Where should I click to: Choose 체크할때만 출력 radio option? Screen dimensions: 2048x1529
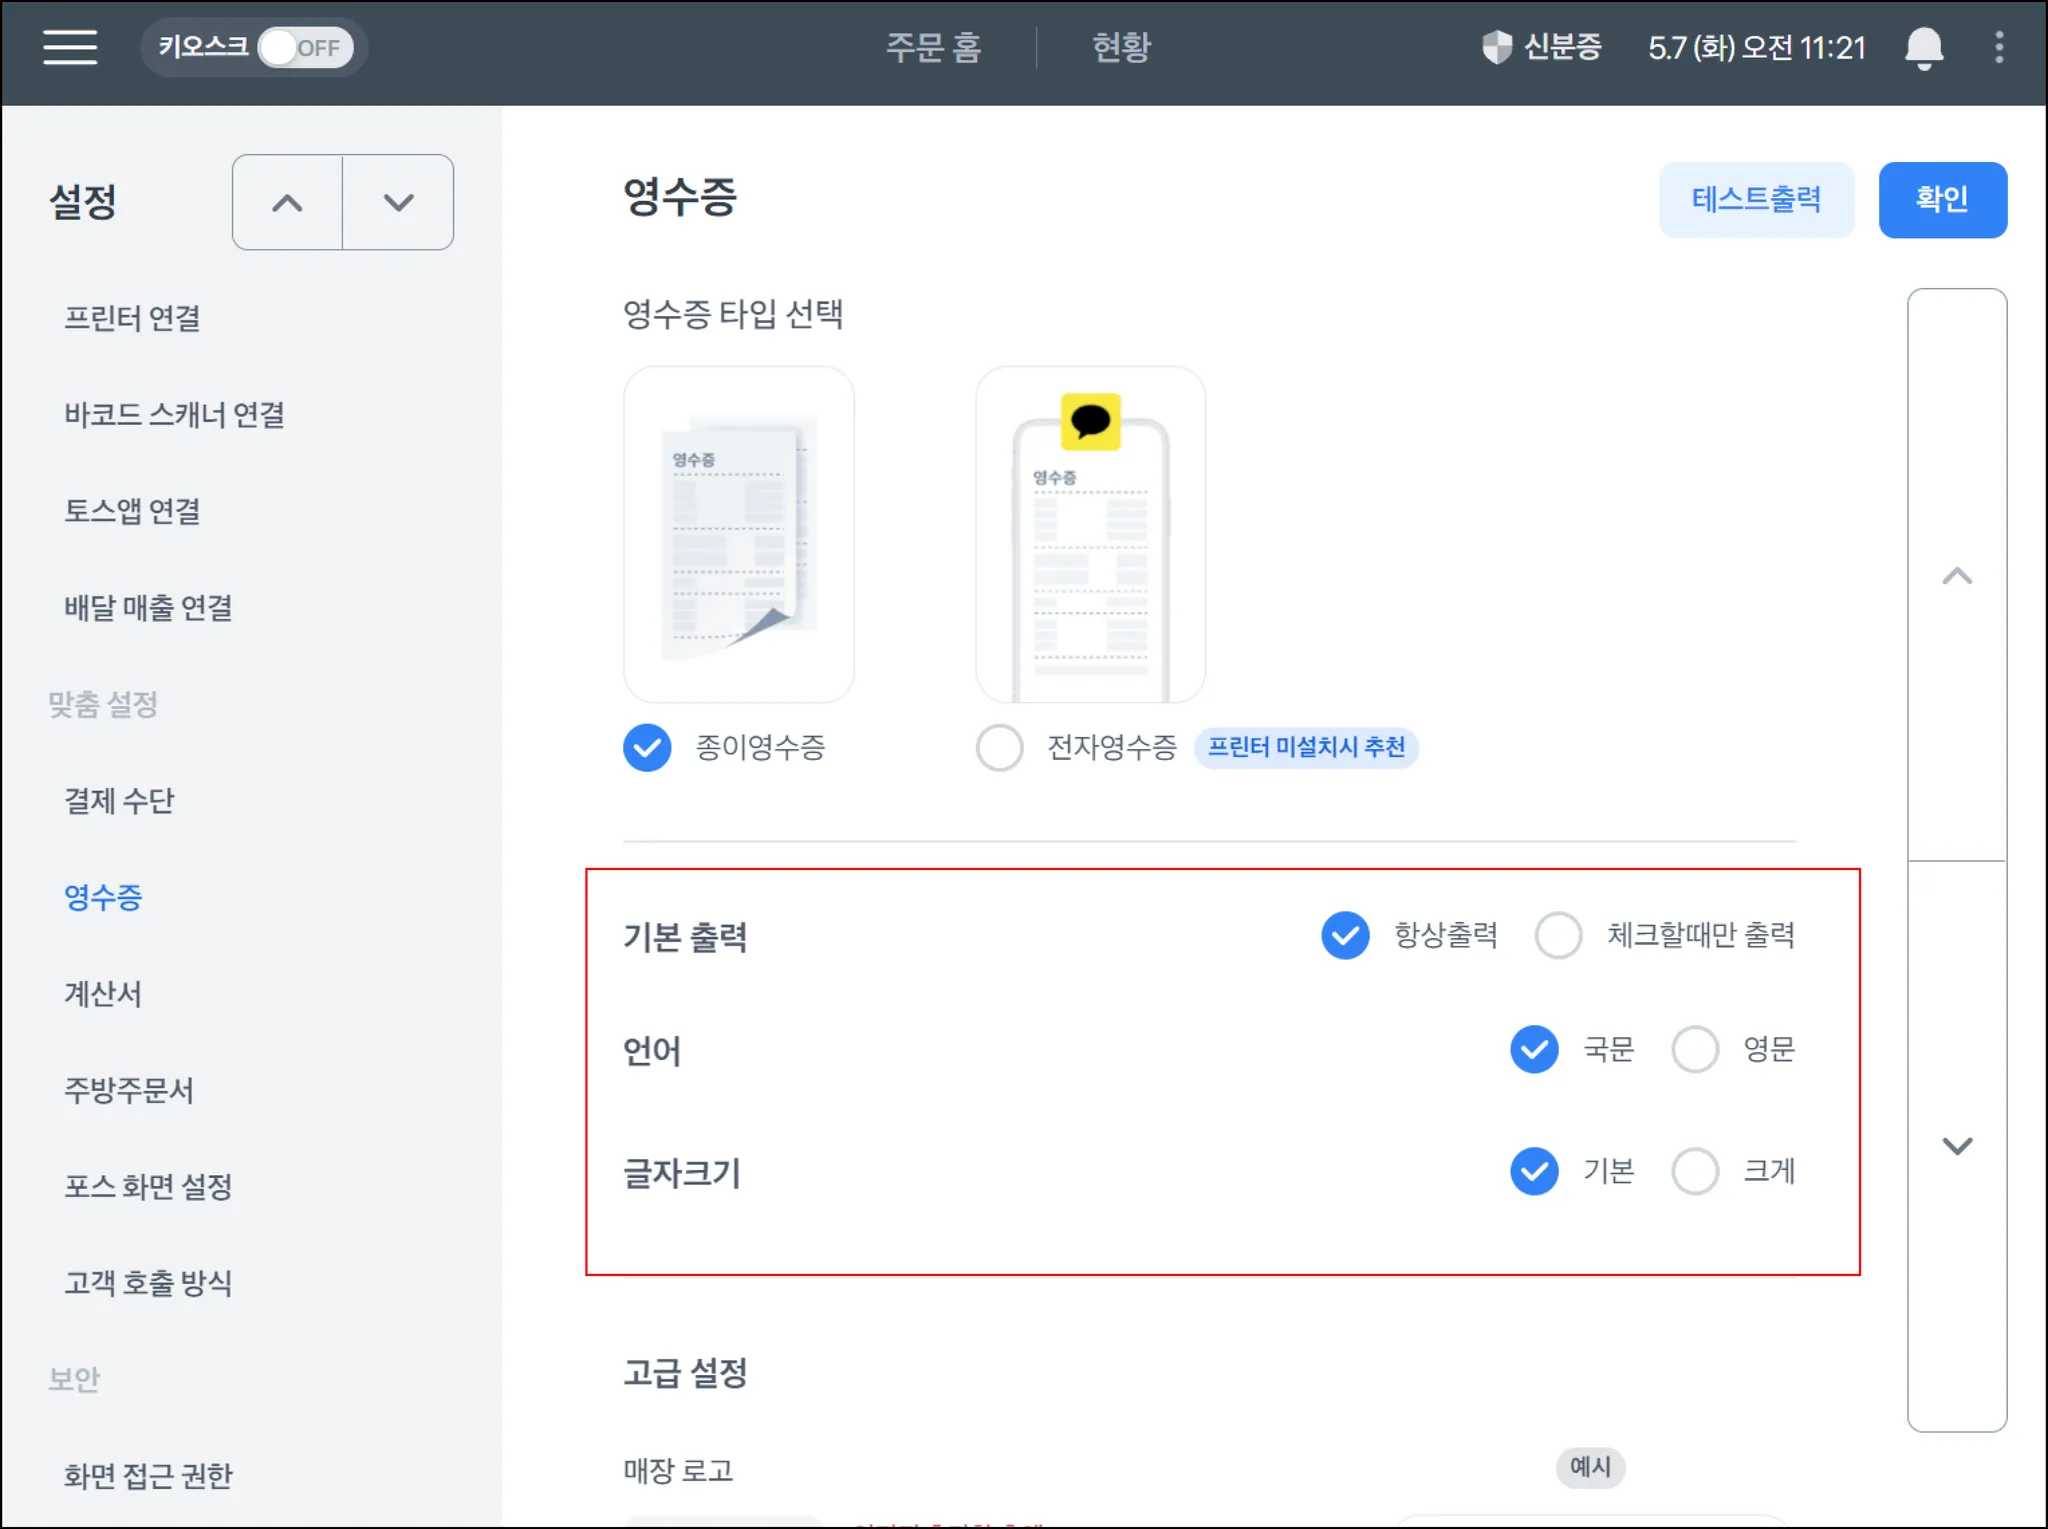tap(1558, 936)
